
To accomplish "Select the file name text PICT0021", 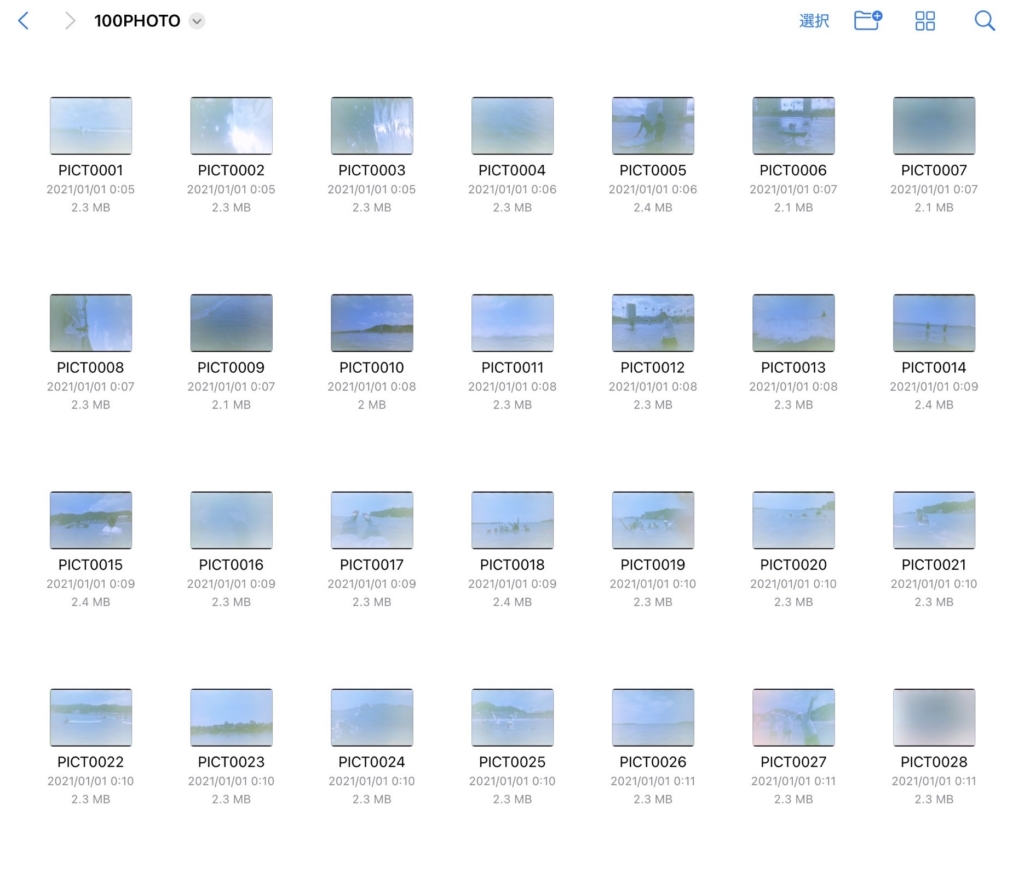I will [934, 565].
